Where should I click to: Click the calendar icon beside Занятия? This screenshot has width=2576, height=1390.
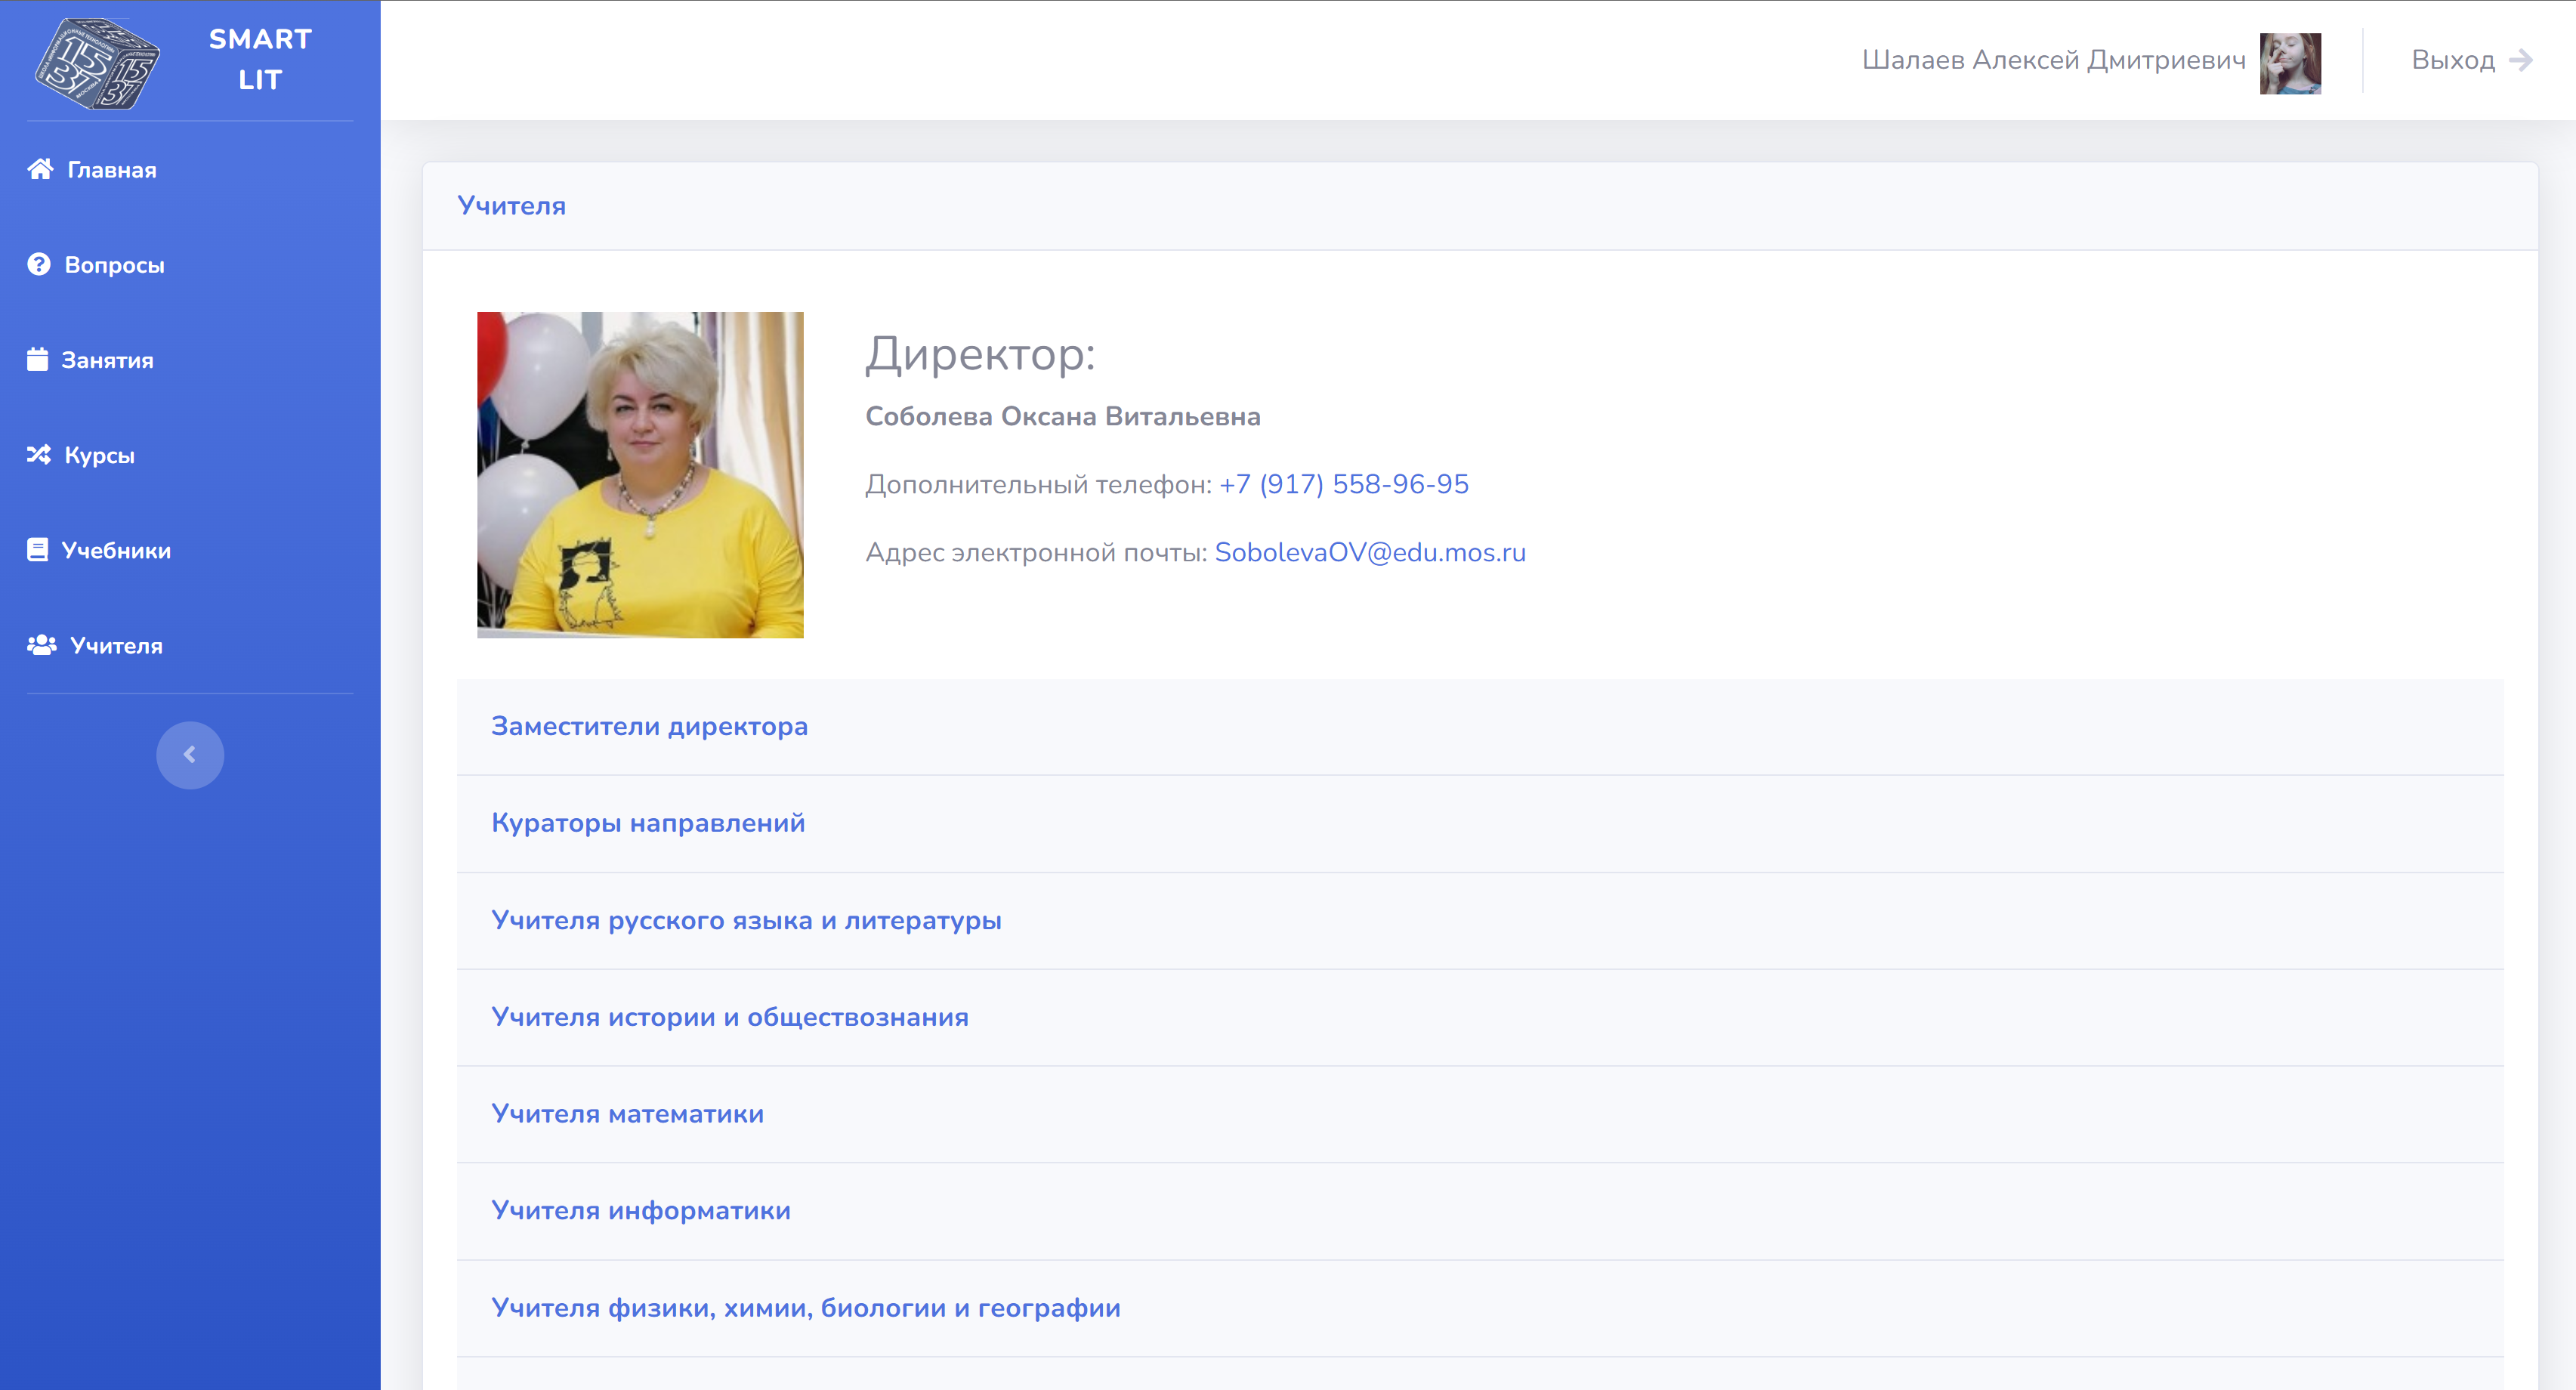click(x=37, y=359)
